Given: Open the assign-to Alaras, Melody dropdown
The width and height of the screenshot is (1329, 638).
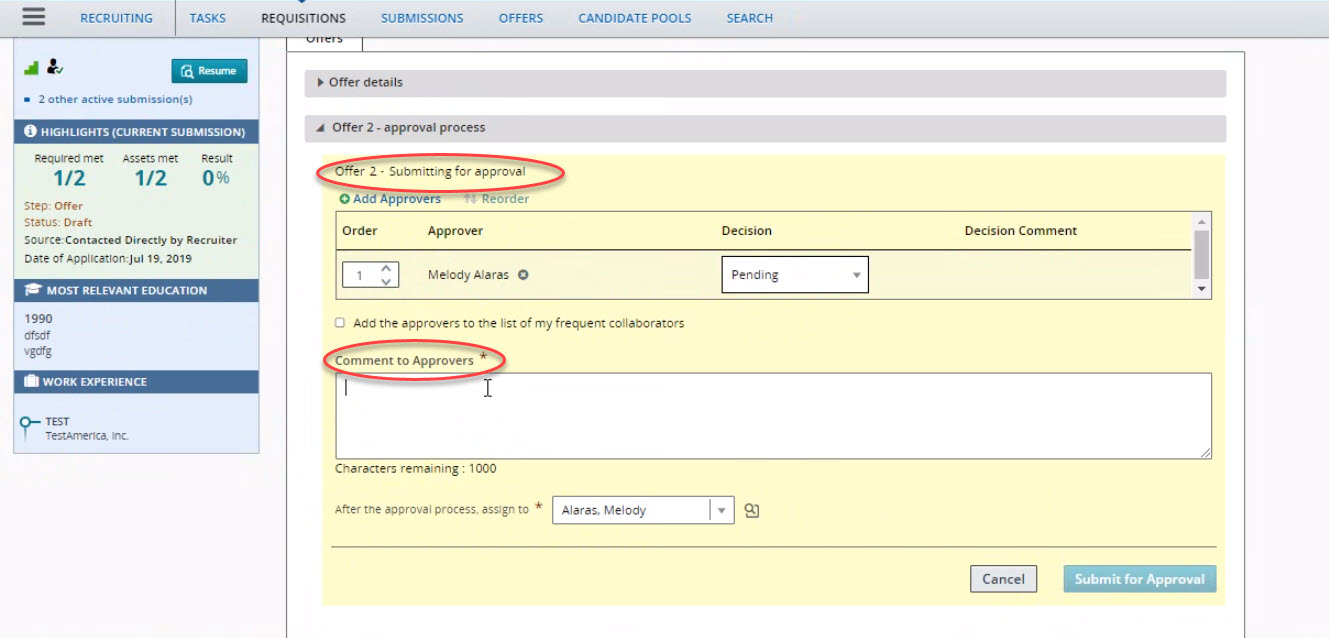Looking at the screenshot, I should coord(643,510).
